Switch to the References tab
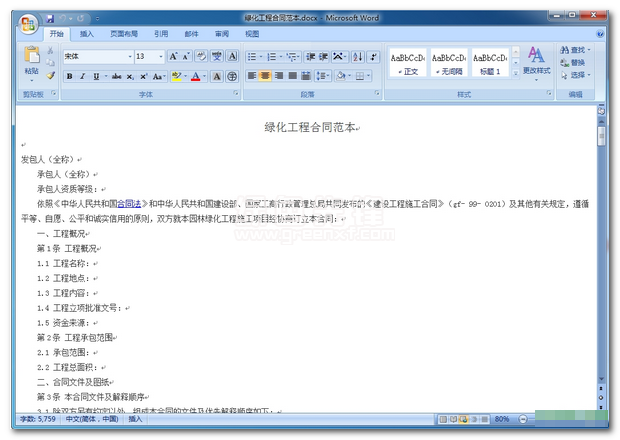The height and width of the screenshot is (440, 620). click(161, 34)
